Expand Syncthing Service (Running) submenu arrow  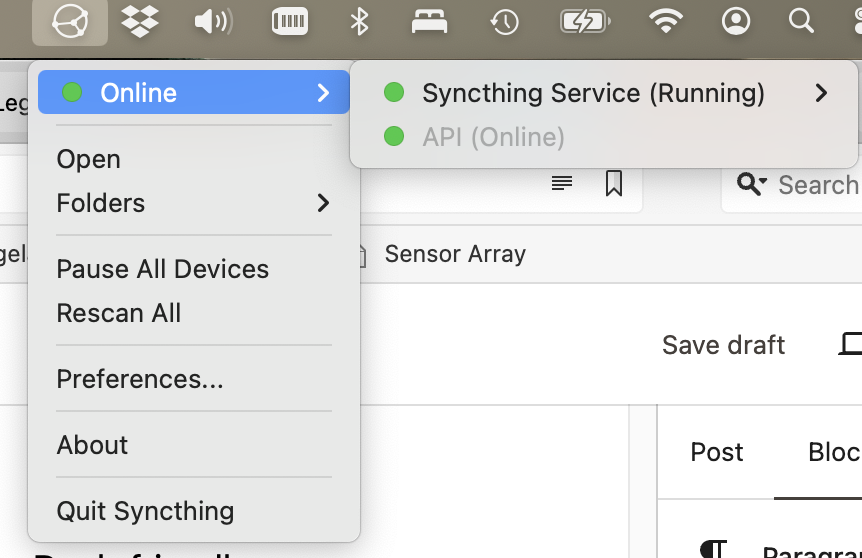(x=821, y=93)
